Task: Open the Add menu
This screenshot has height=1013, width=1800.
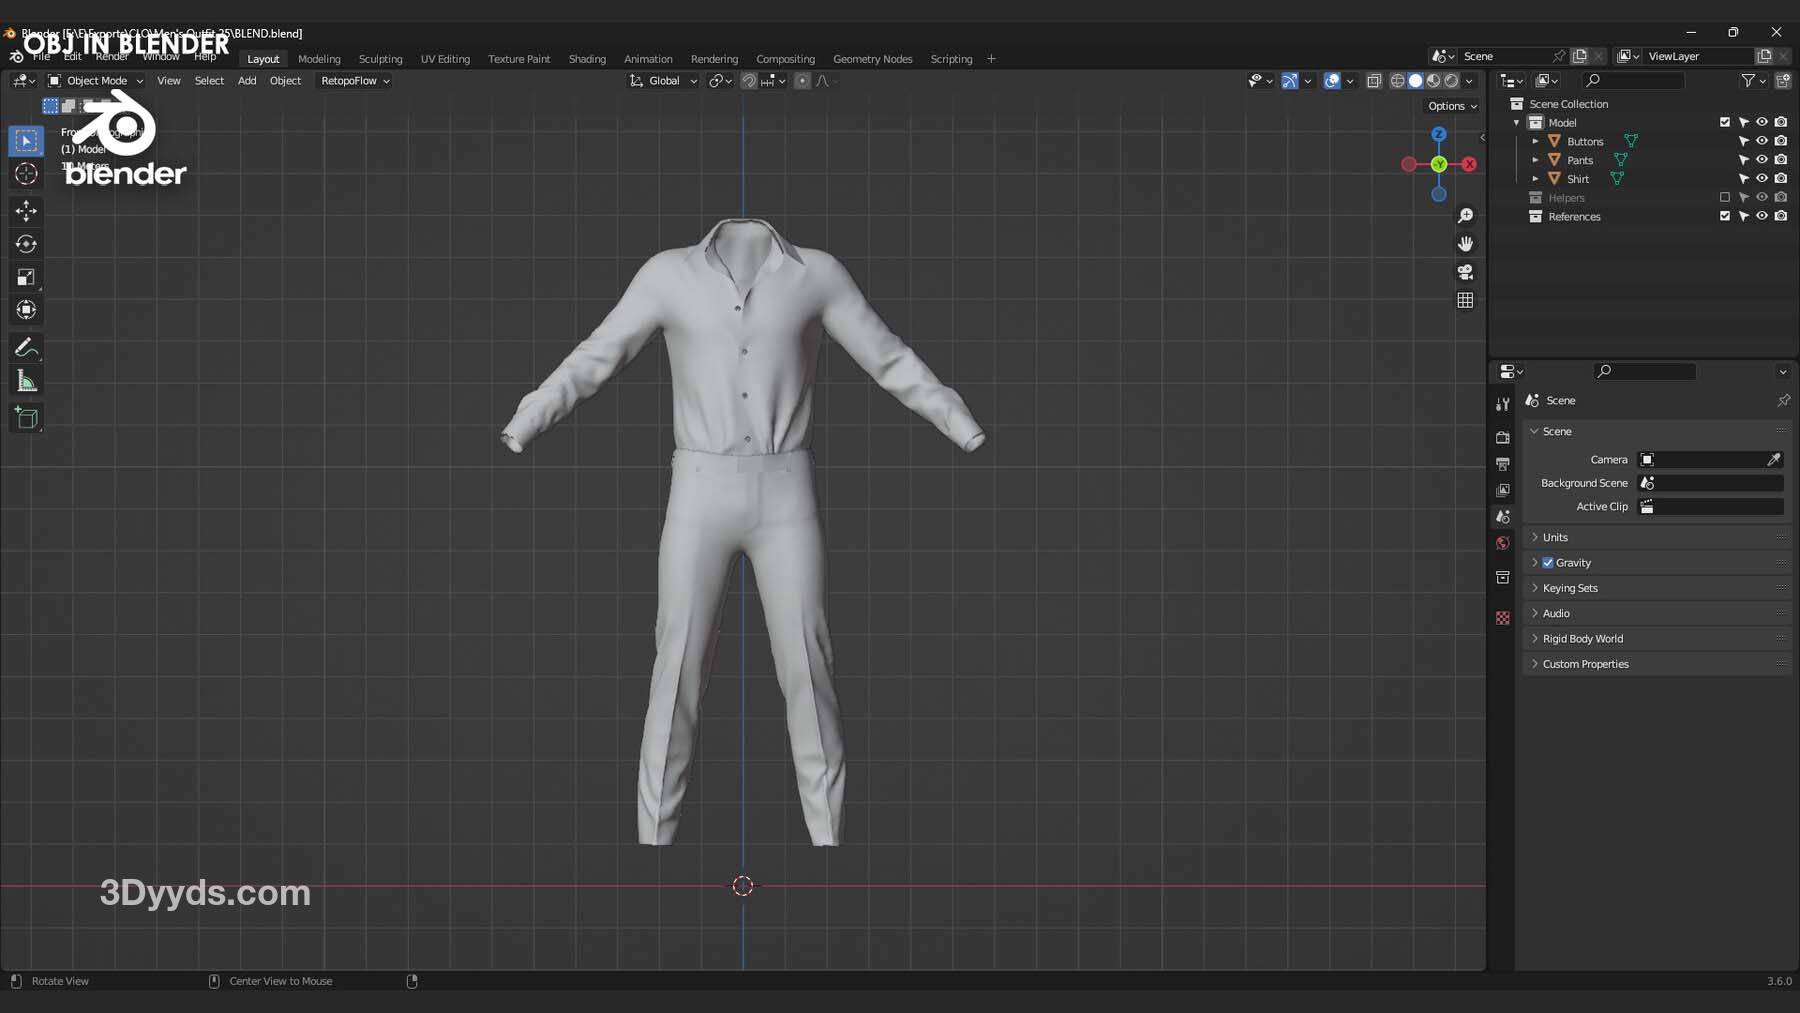Action: (246, 81)
